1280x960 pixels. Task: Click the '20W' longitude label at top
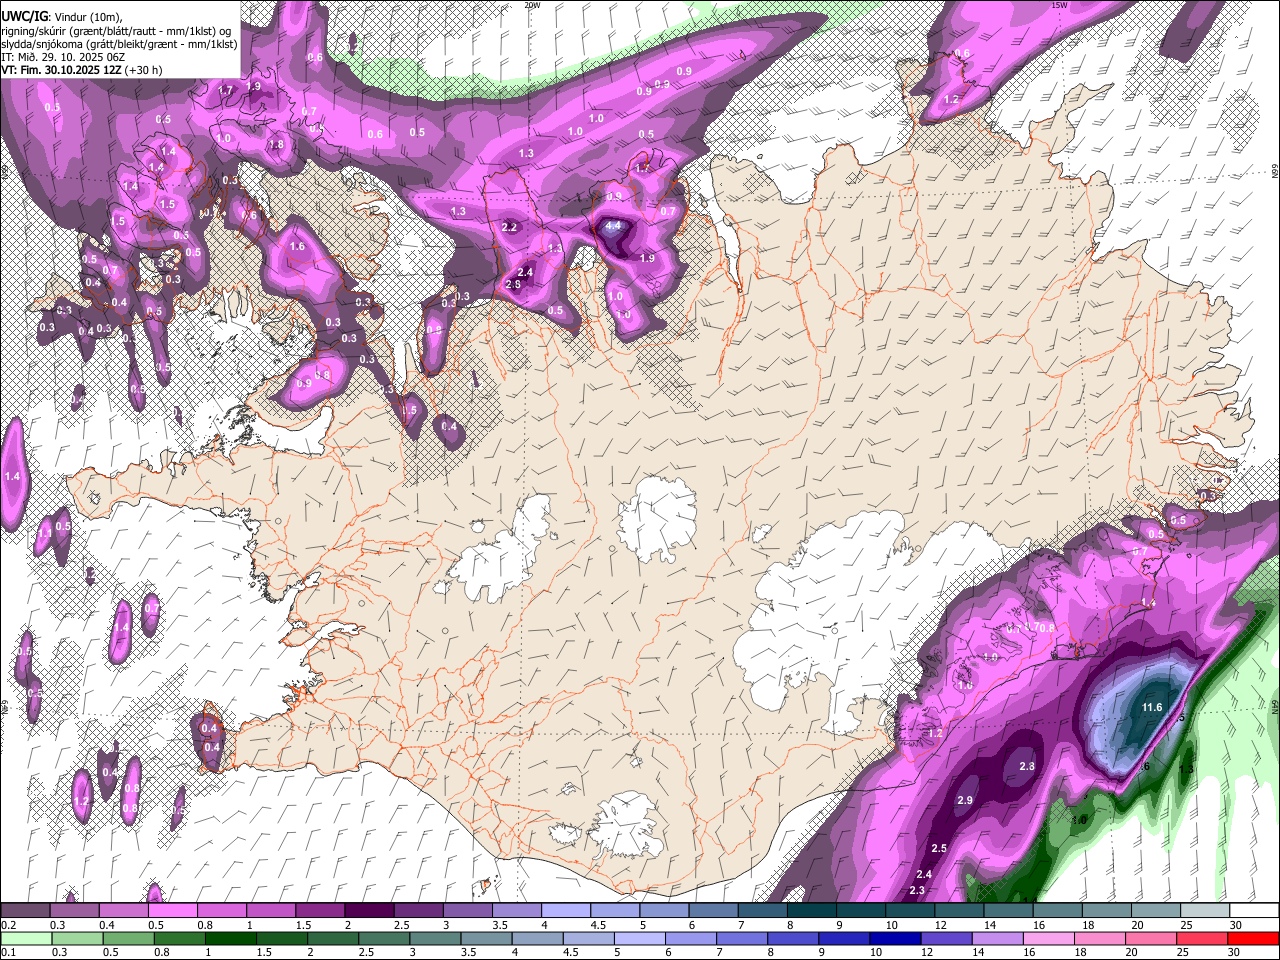(x=532, y=5)
